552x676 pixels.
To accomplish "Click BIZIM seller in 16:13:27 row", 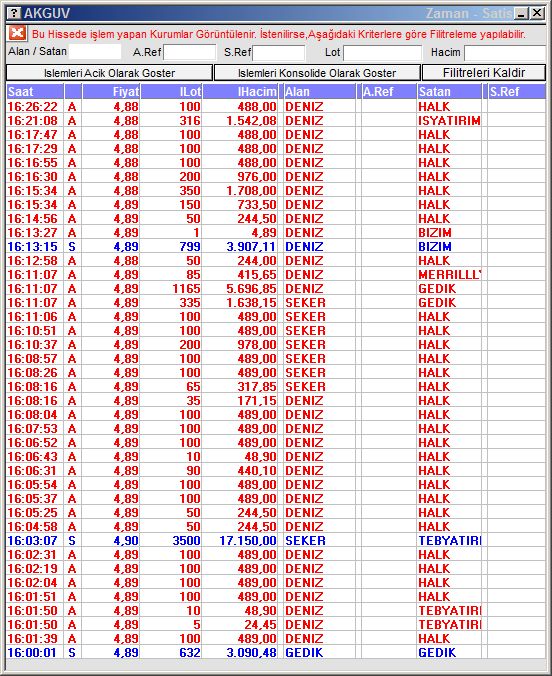I will tap(435, 233).
